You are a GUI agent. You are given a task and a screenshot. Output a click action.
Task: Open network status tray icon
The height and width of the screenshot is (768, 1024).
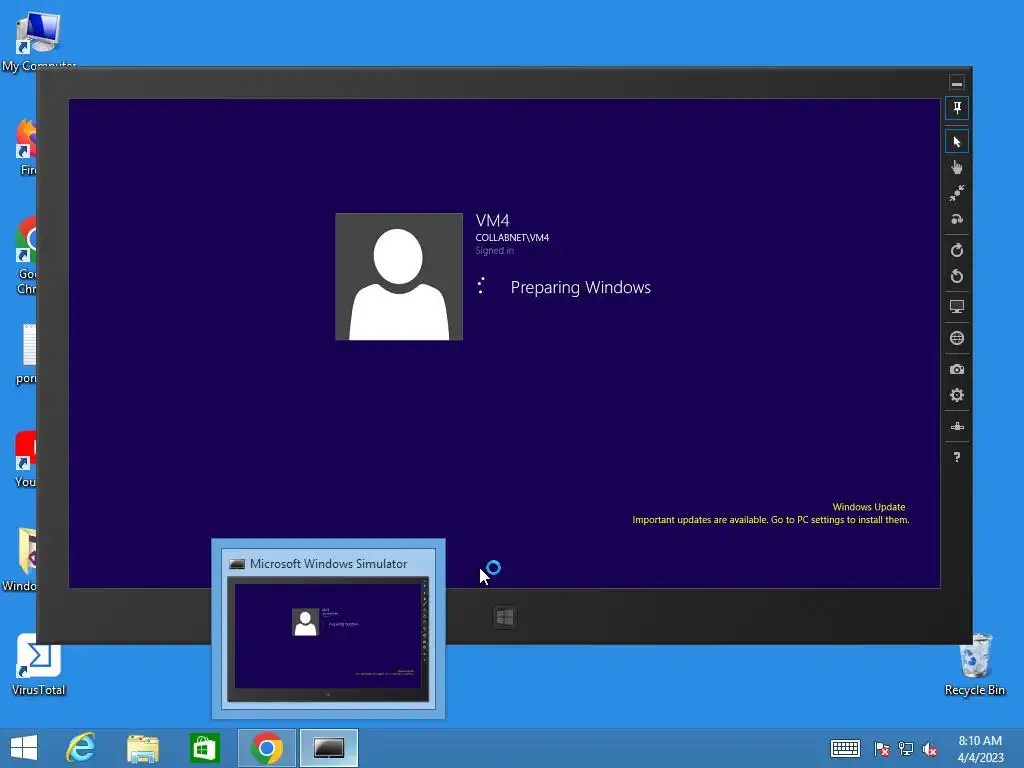906,749
